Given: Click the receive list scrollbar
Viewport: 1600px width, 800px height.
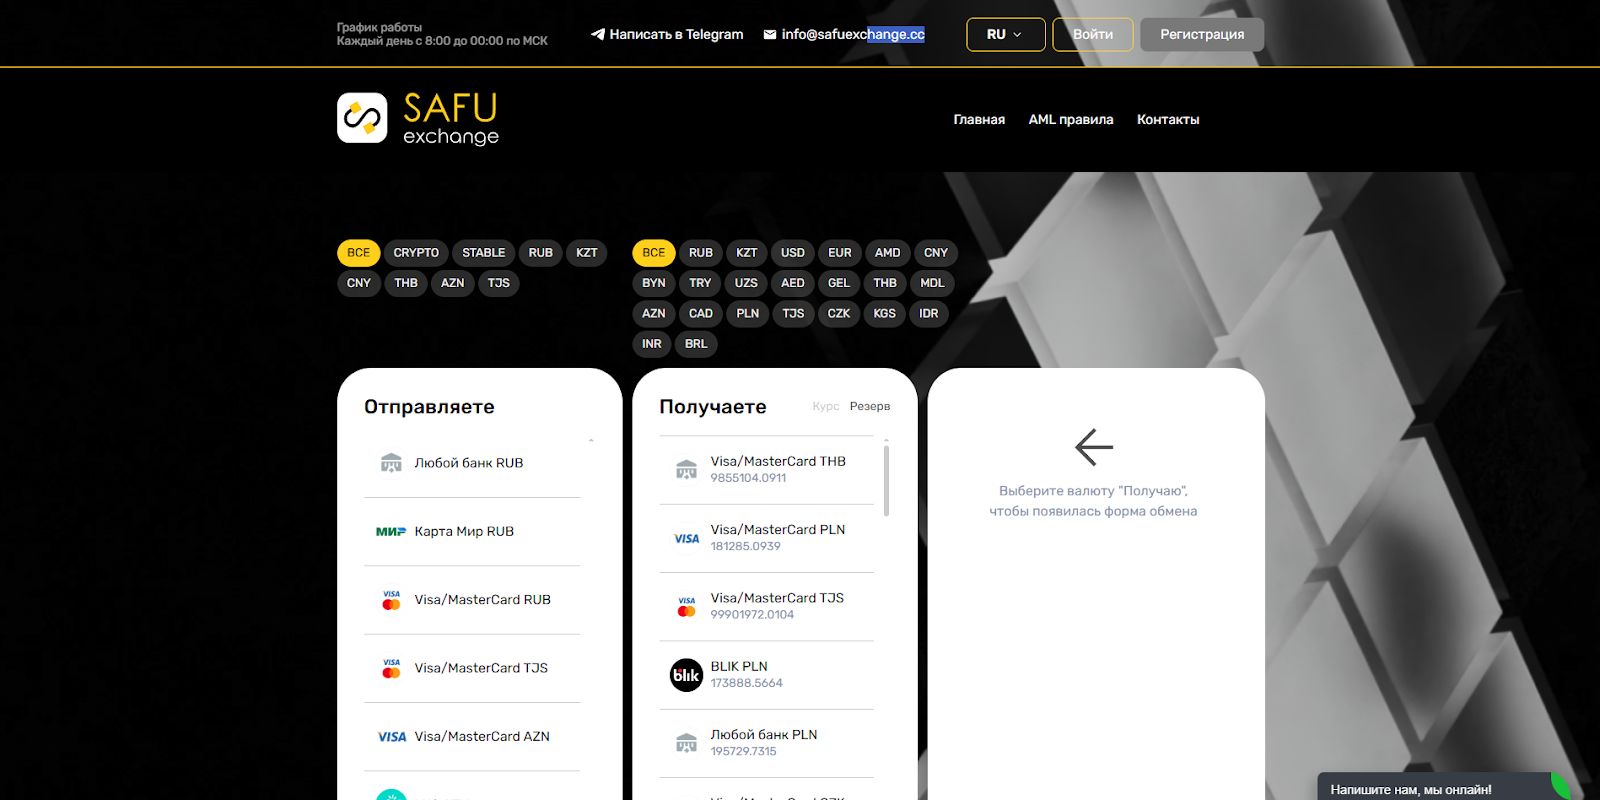Looking at the screenshot, I should tap(886, 481).
